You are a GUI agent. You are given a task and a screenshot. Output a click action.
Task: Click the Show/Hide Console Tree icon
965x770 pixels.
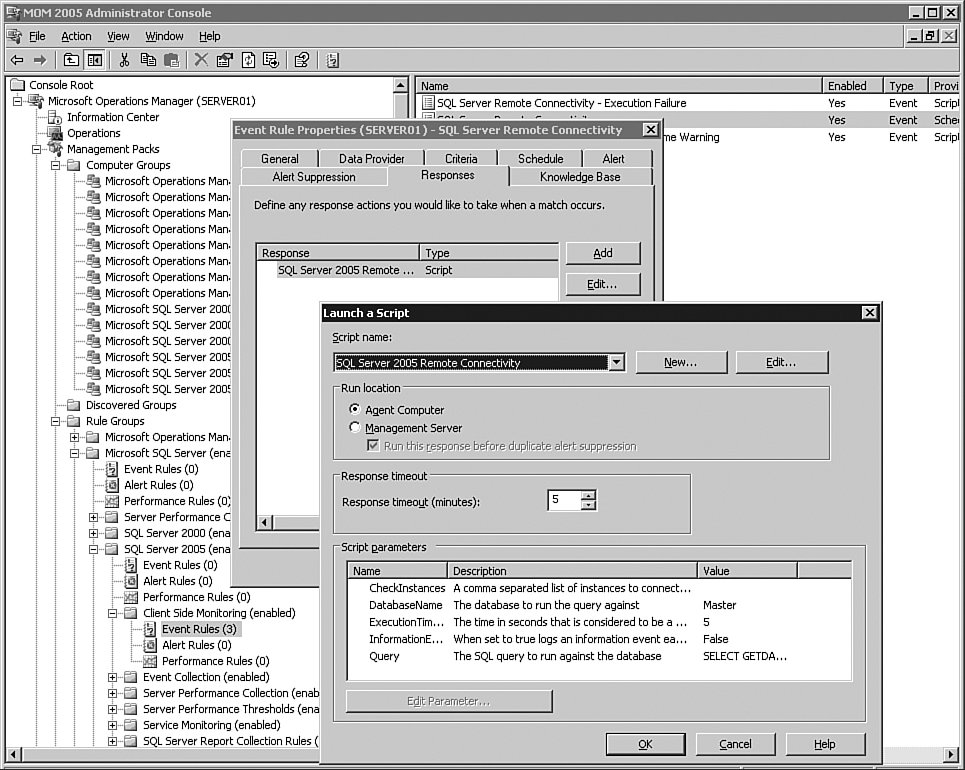point(94,60)
